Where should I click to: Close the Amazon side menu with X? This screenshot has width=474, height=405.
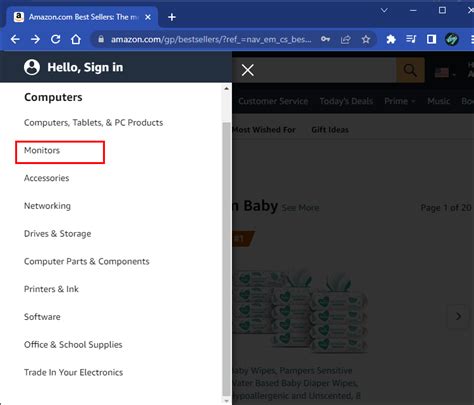point(248,70)
